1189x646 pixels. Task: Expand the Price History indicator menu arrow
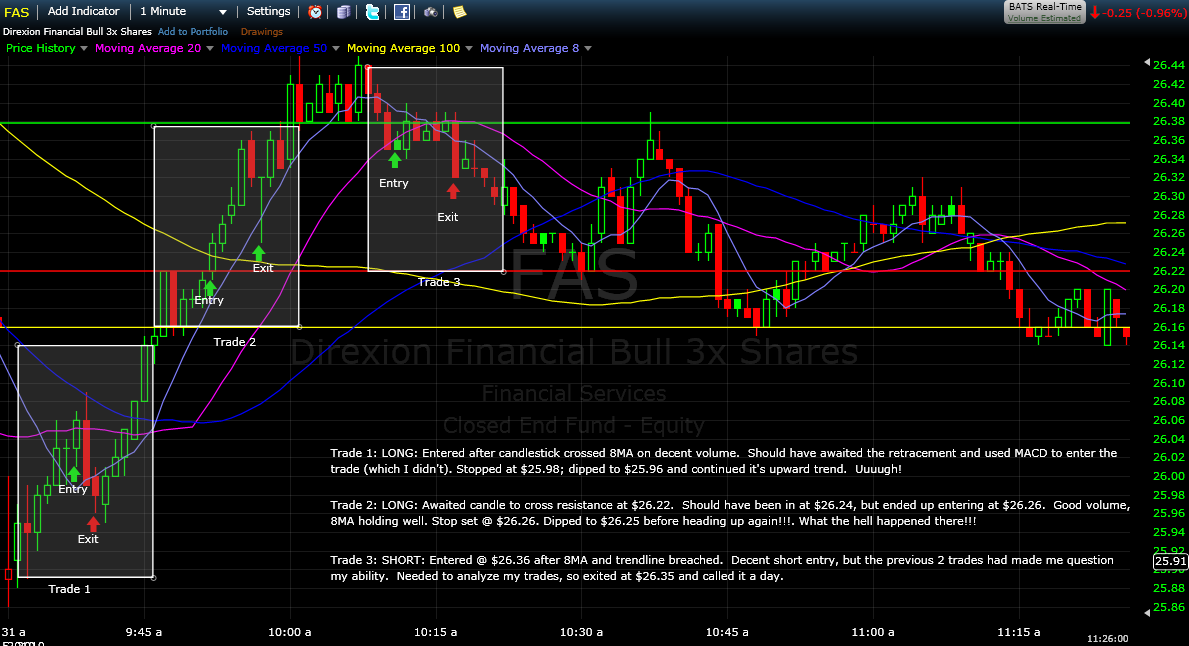[x=84, y=49]
